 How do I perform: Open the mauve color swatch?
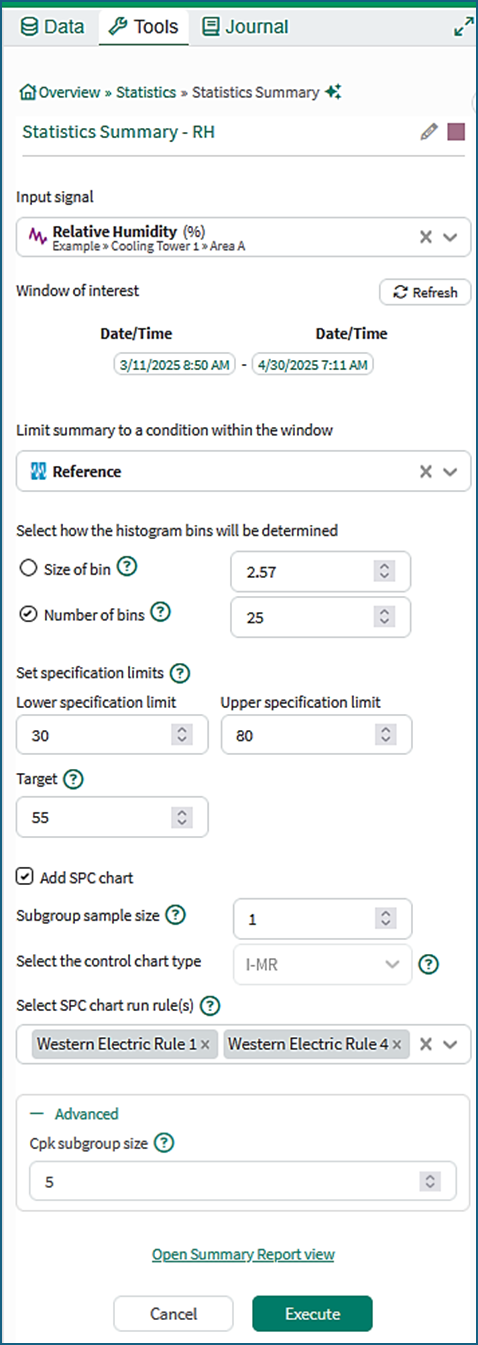coord(456,131)
